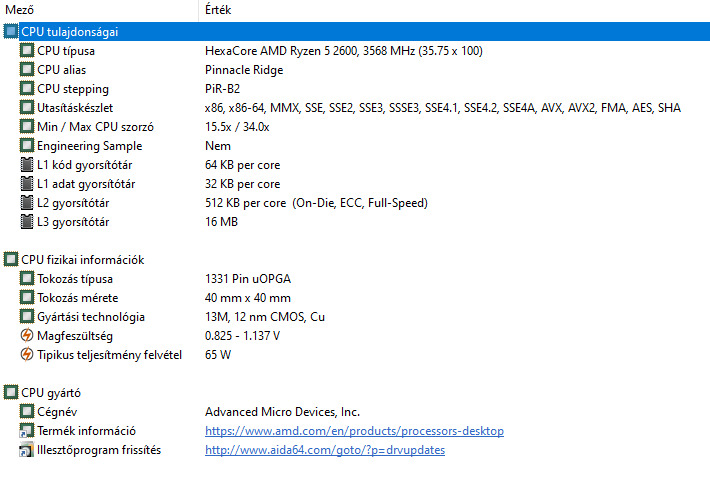This screenshot has height=477, width=710.
Task: Select the Utasításkészlet row
Action: (x=77, y=108)
